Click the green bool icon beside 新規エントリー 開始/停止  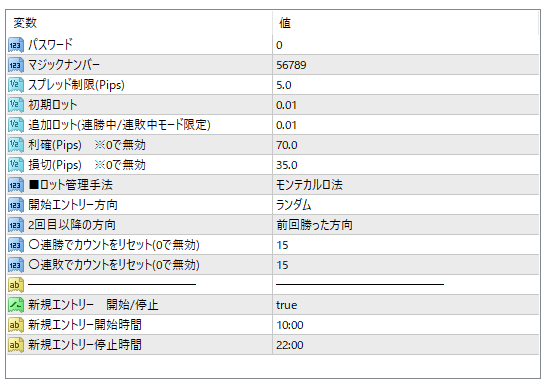pos(16,305)
